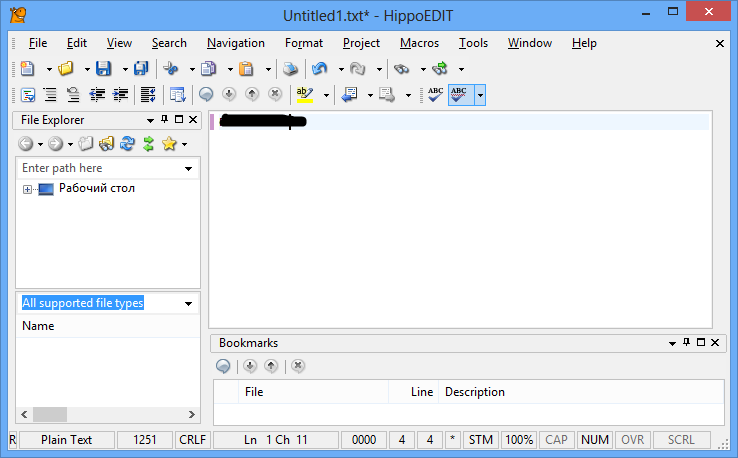Click previous bookmark icon in Bookmarks panel
The image size is (738, 458).
coord(271,366)
